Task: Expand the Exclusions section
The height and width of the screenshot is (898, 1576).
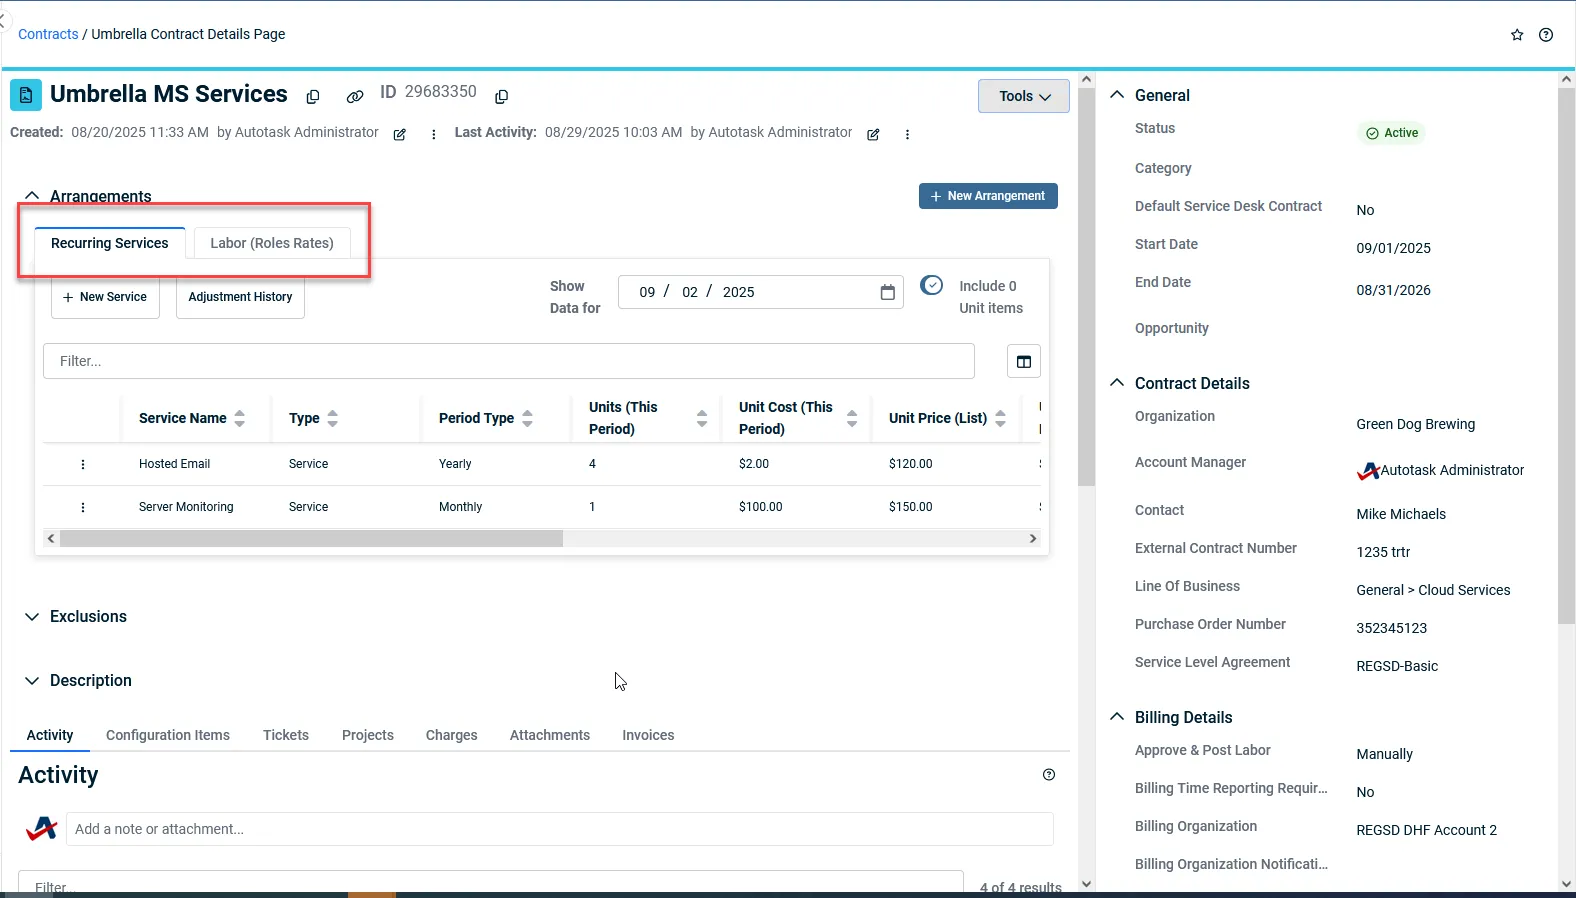Action: pyautogui.click(x=32, y=617)
